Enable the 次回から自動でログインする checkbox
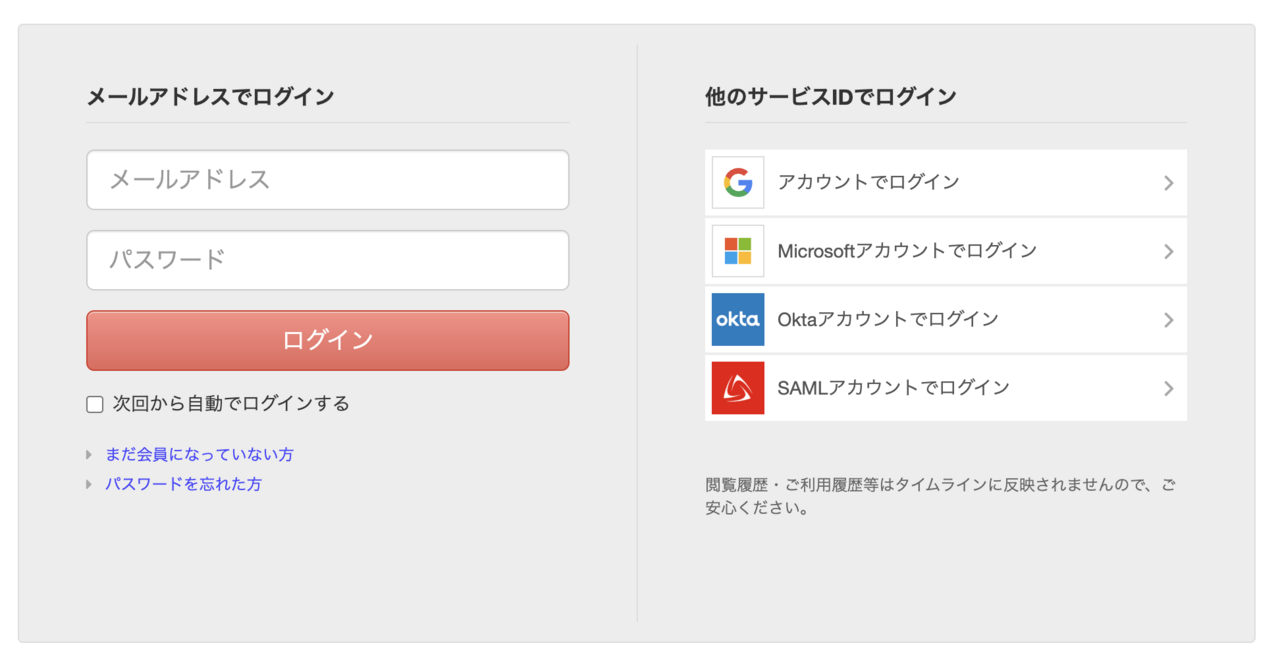This screenshot has width=1280, height=664. [x=95, y=404]
